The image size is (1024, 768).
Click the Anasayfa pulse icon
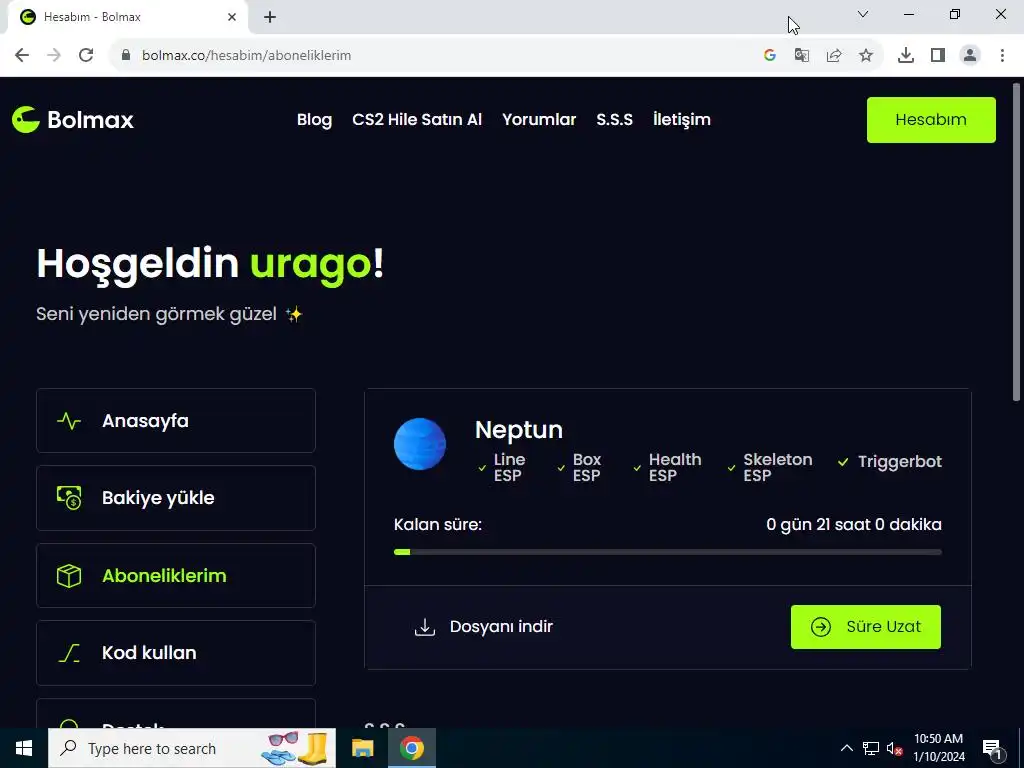point(69,421)
